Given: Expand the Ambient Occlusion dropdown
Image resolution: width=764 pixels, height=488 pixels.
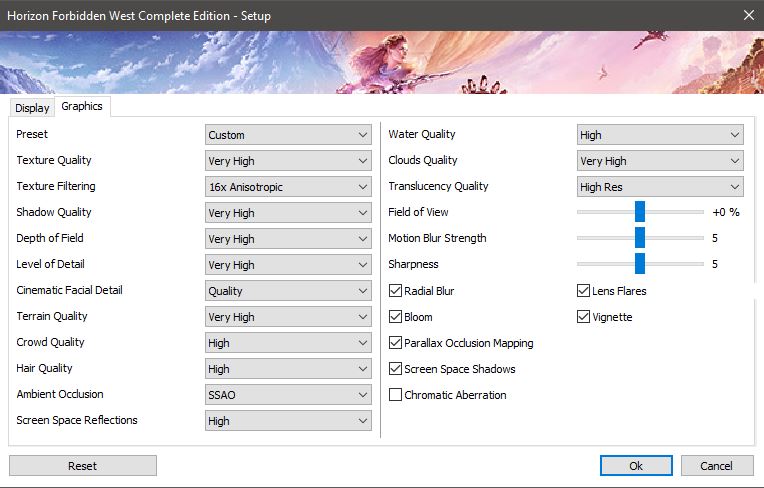Looking at the screenshot, I should 288,394.
